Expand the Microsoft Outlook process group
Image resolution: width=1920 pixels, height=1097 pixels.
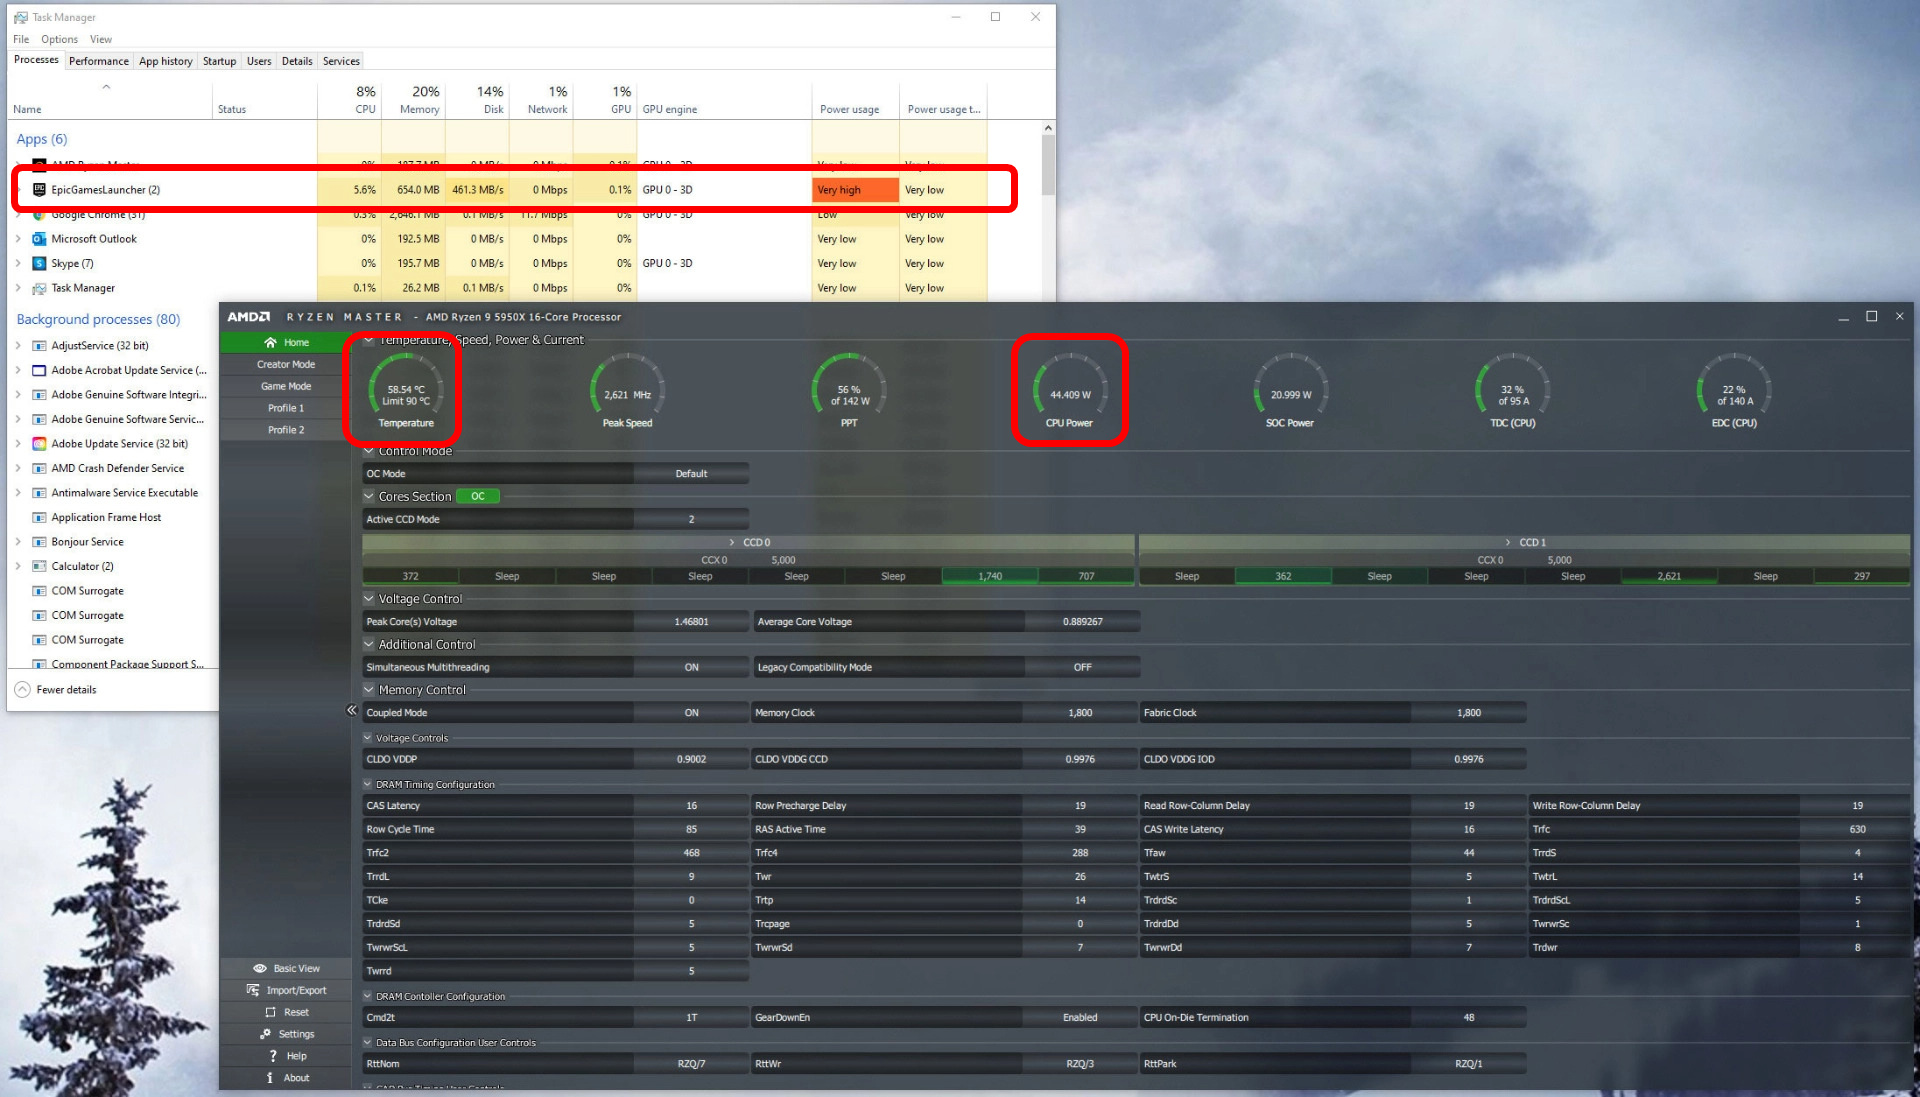[18, 239]
